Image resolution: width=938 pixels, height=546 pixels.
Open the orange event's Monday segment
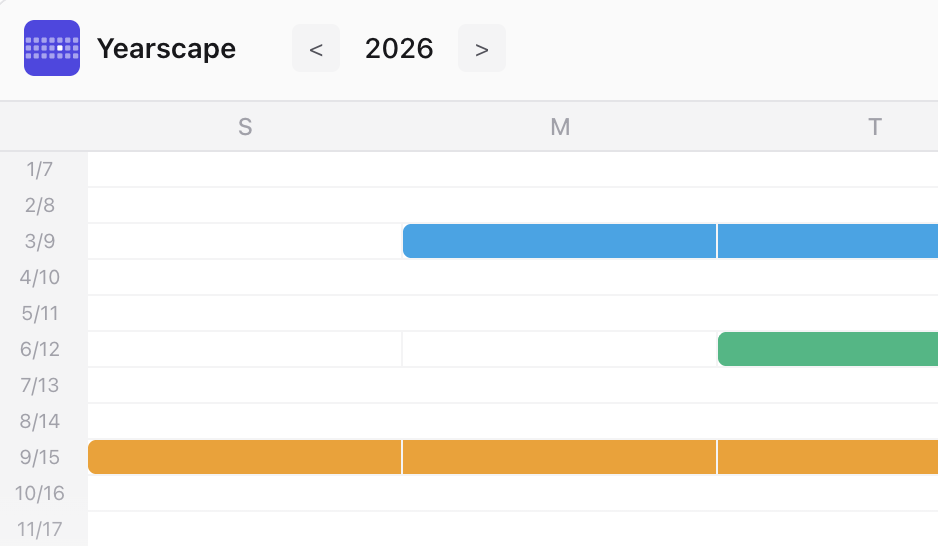(x=559, y=457)
